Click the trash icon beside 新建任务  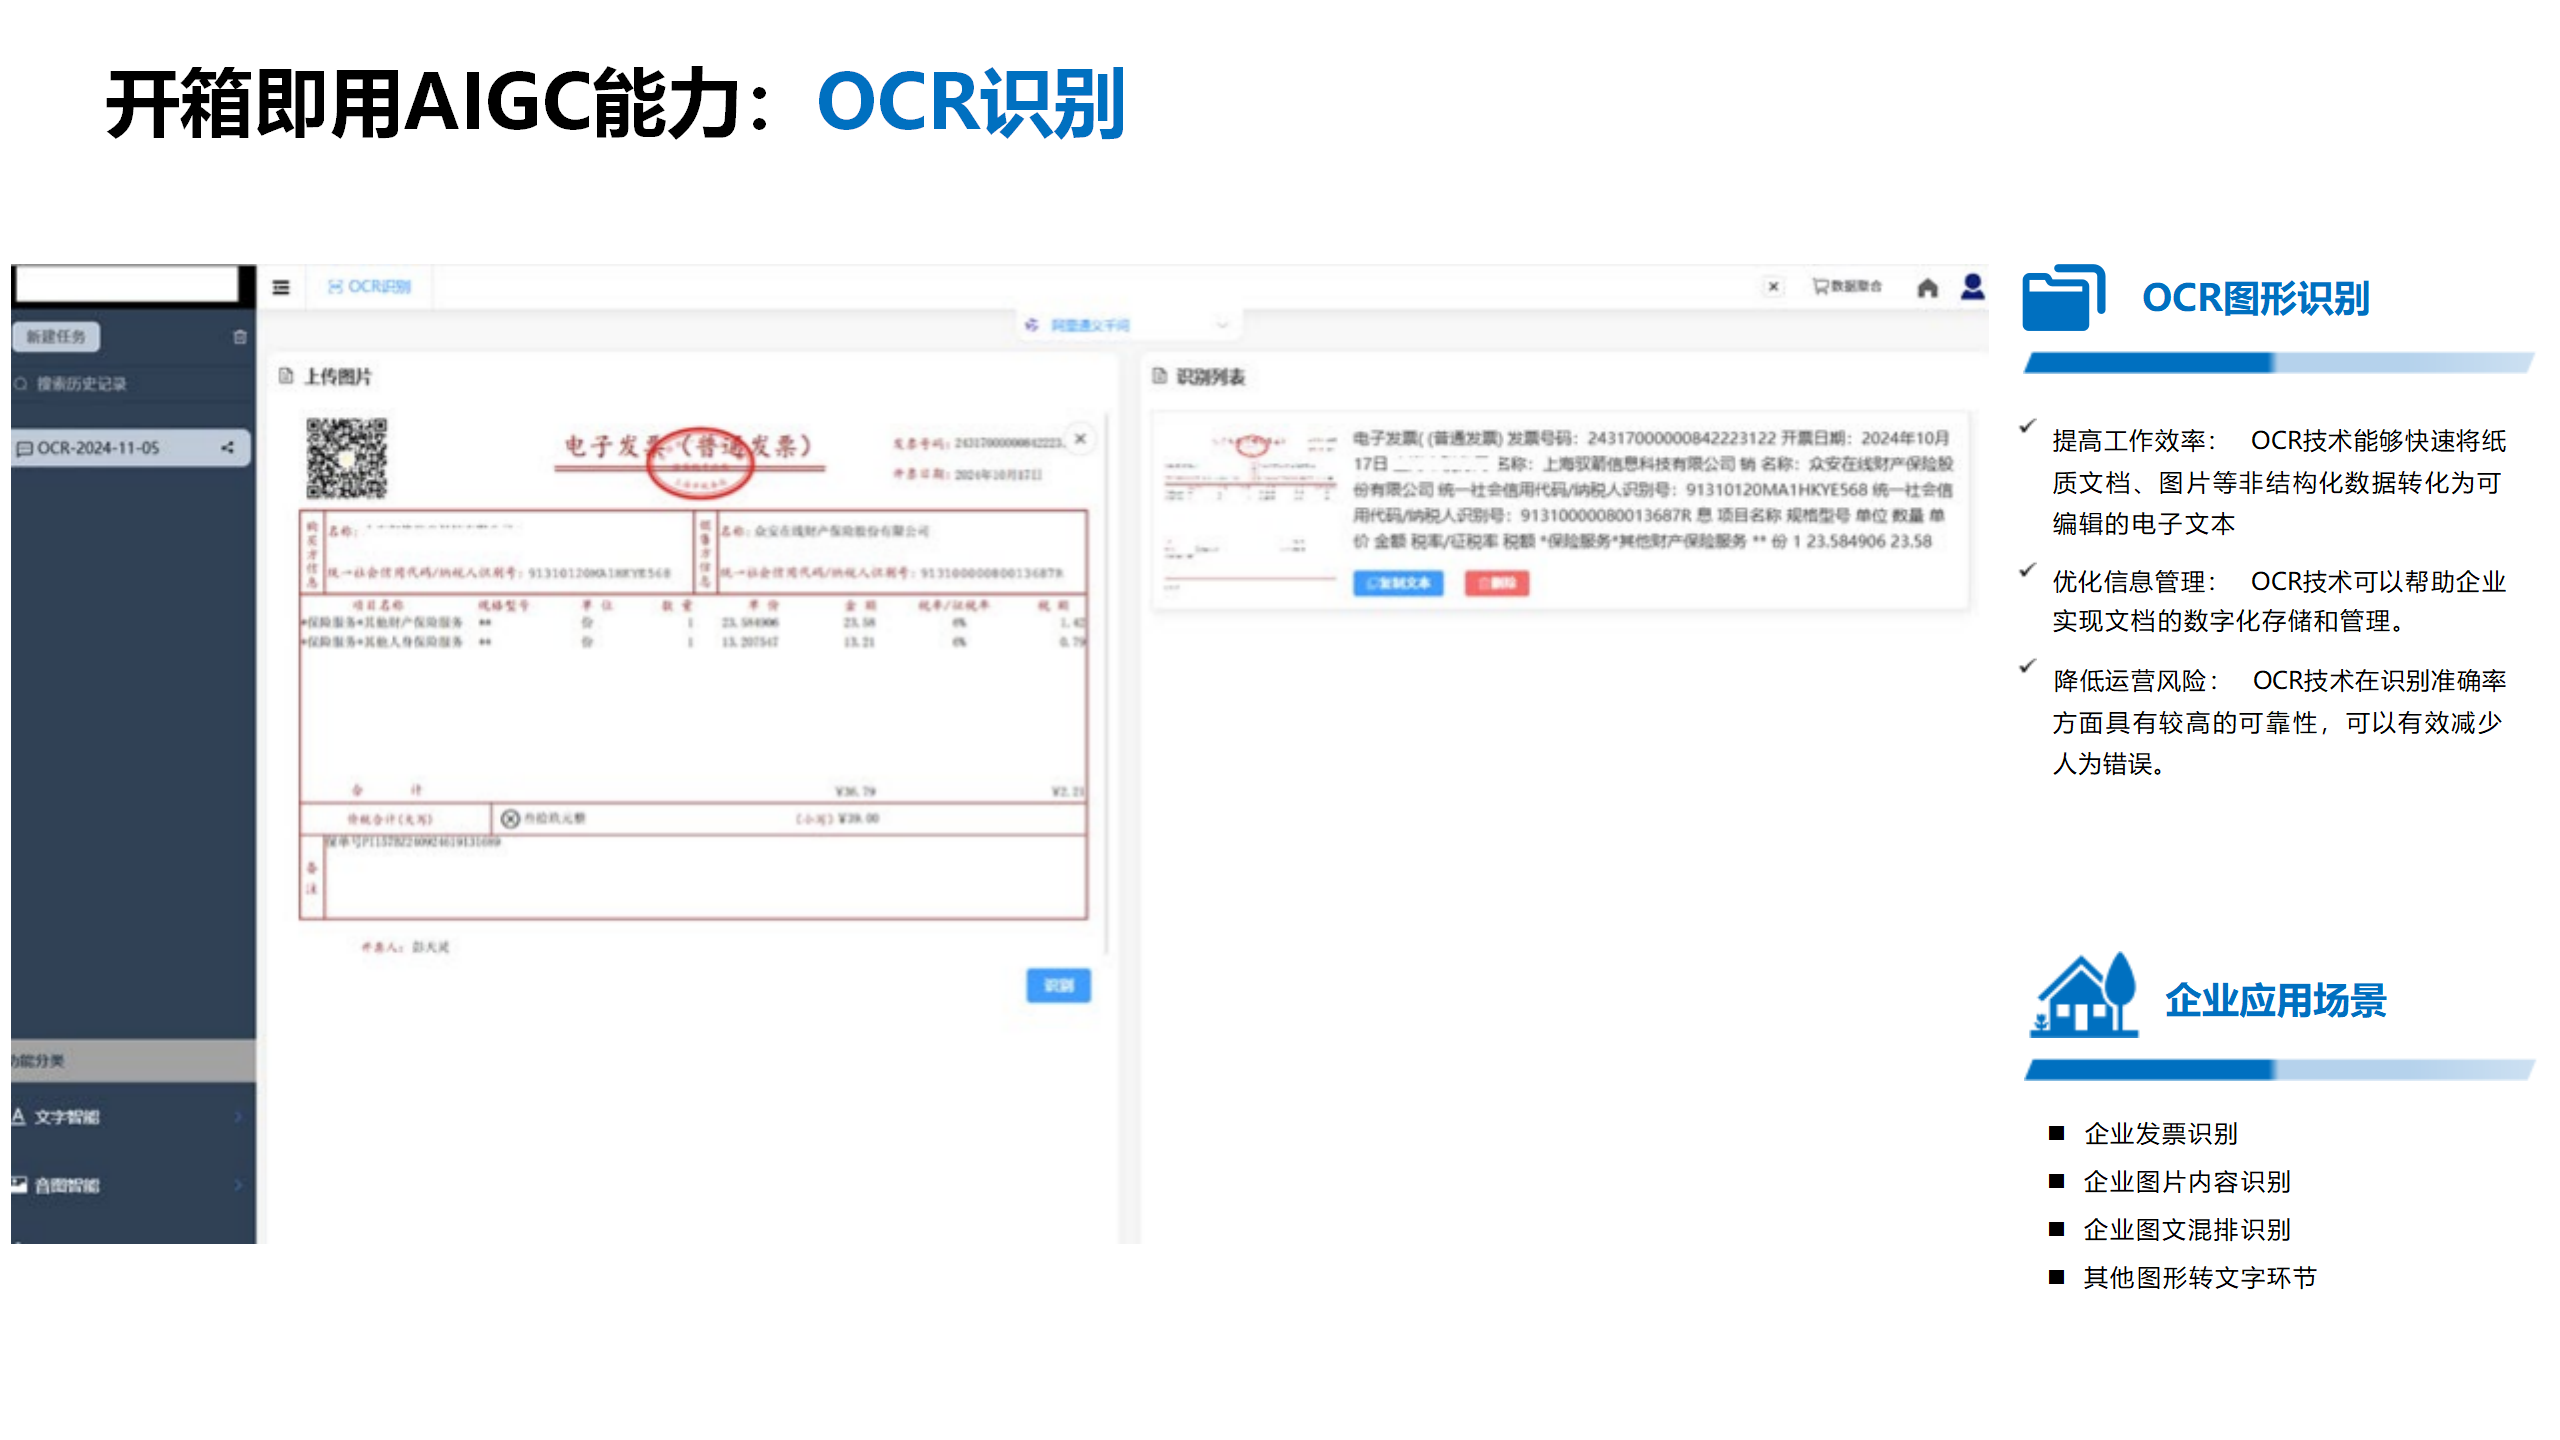point(240,337)
